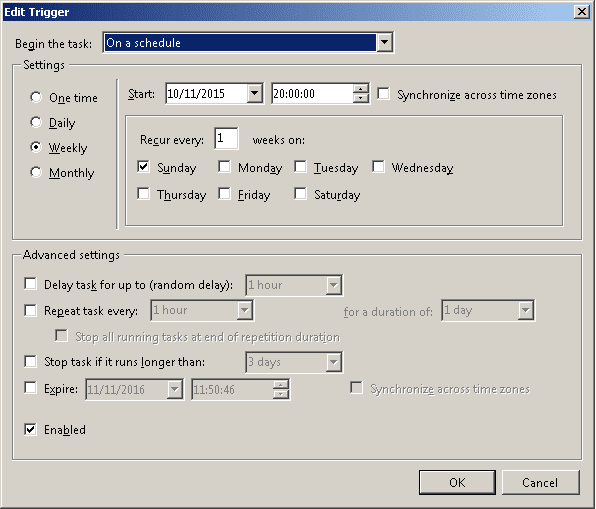Screen dimensions: 596x509
Task: Enable 'Delay task for up to' checkbox
Action: tap(30, 284)
